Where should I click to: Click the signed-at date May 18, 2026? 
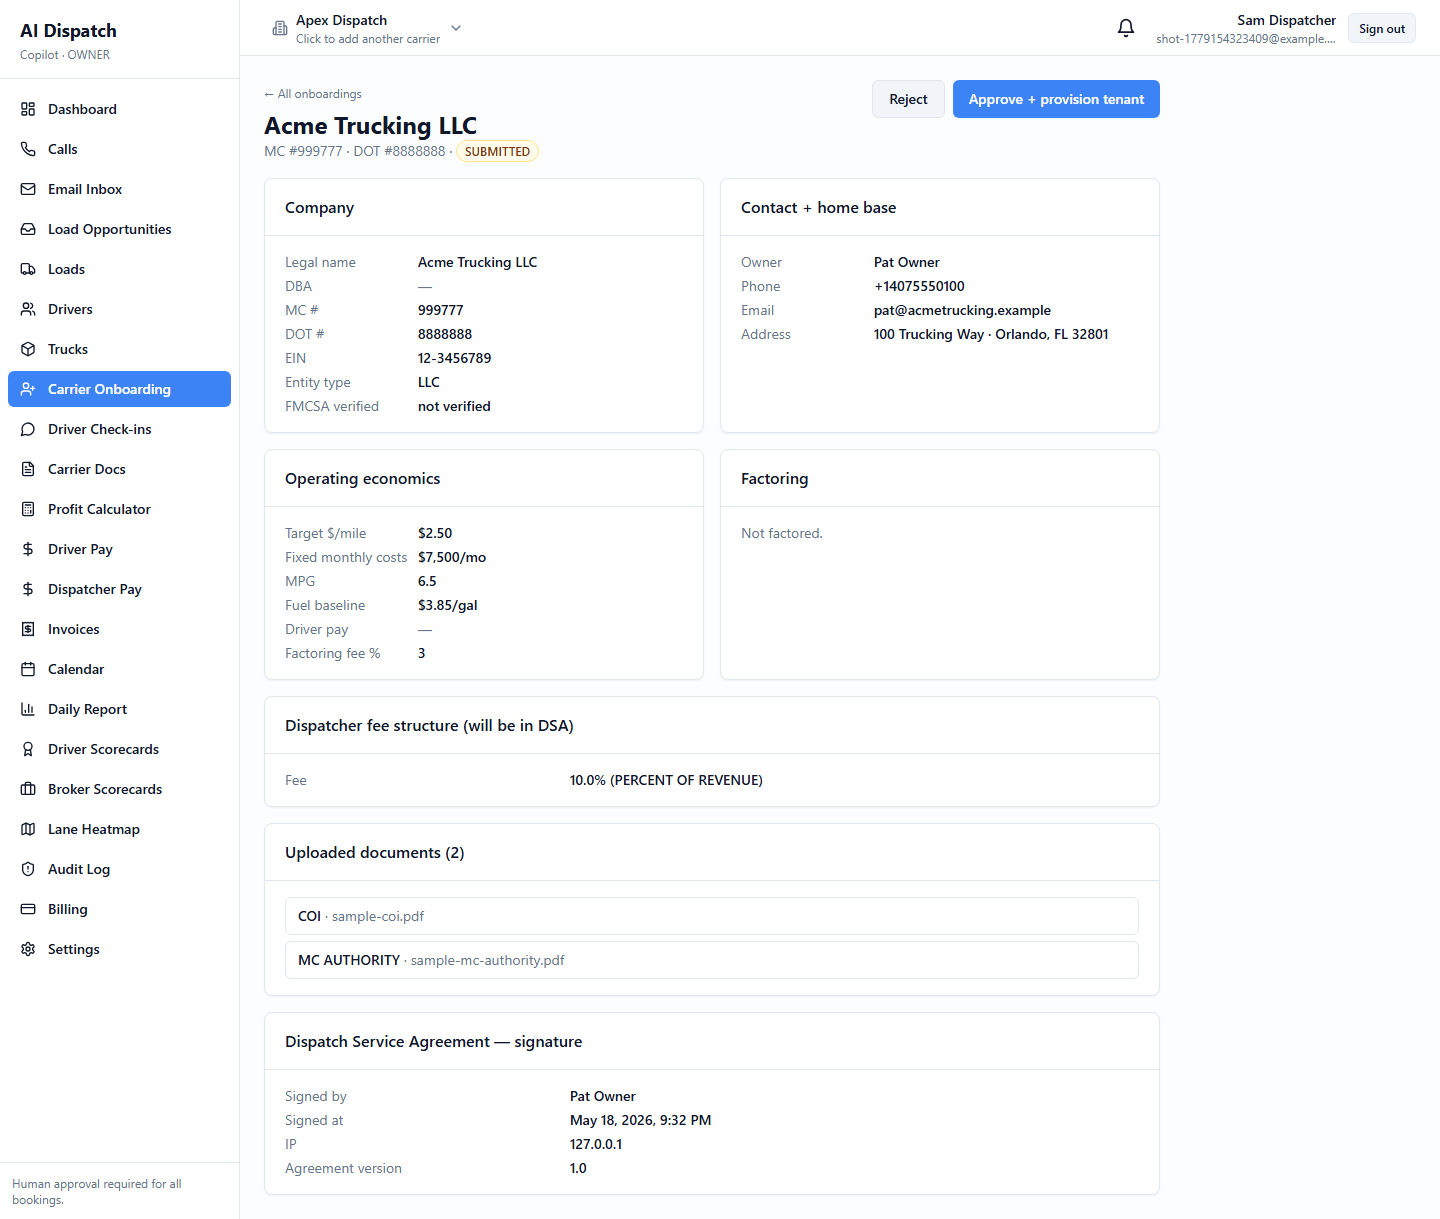tap(641, 1120)
